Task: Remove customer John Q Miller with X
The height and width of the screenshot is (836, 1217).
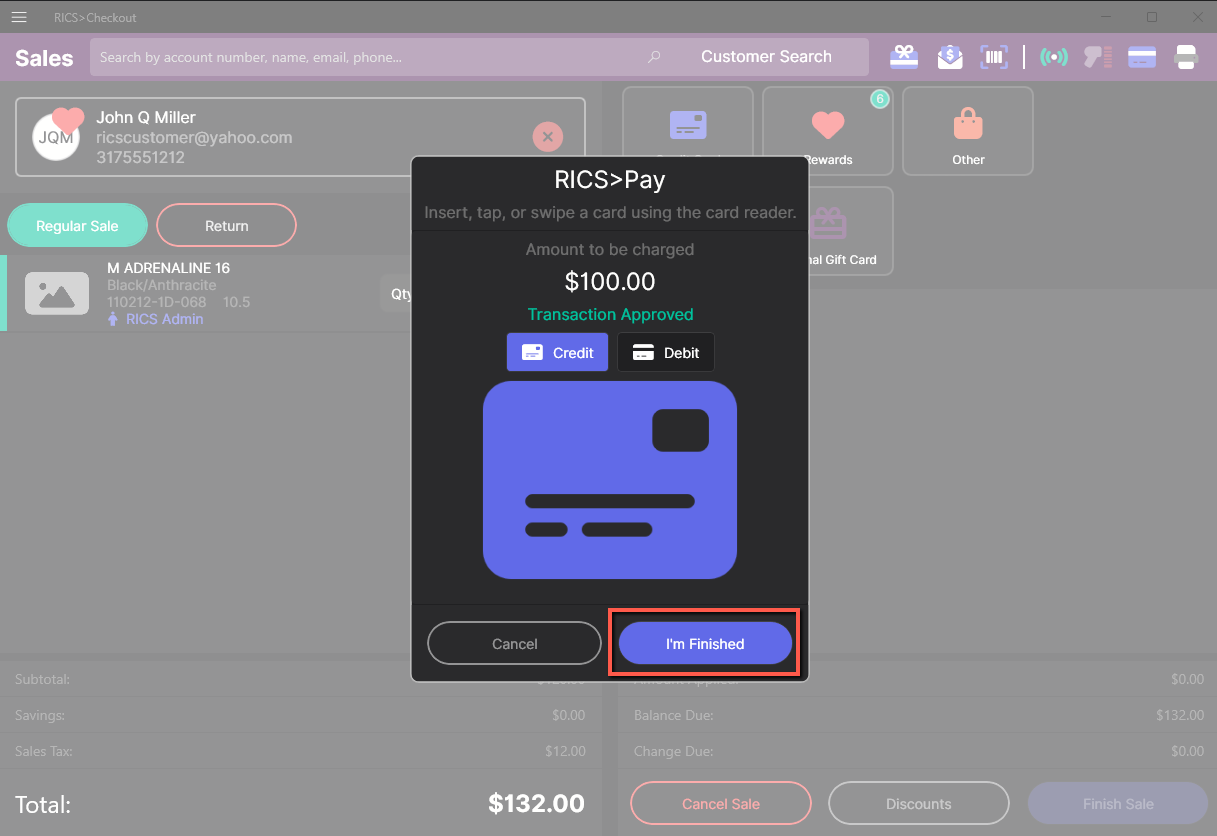Action: [x=547, y=136]
